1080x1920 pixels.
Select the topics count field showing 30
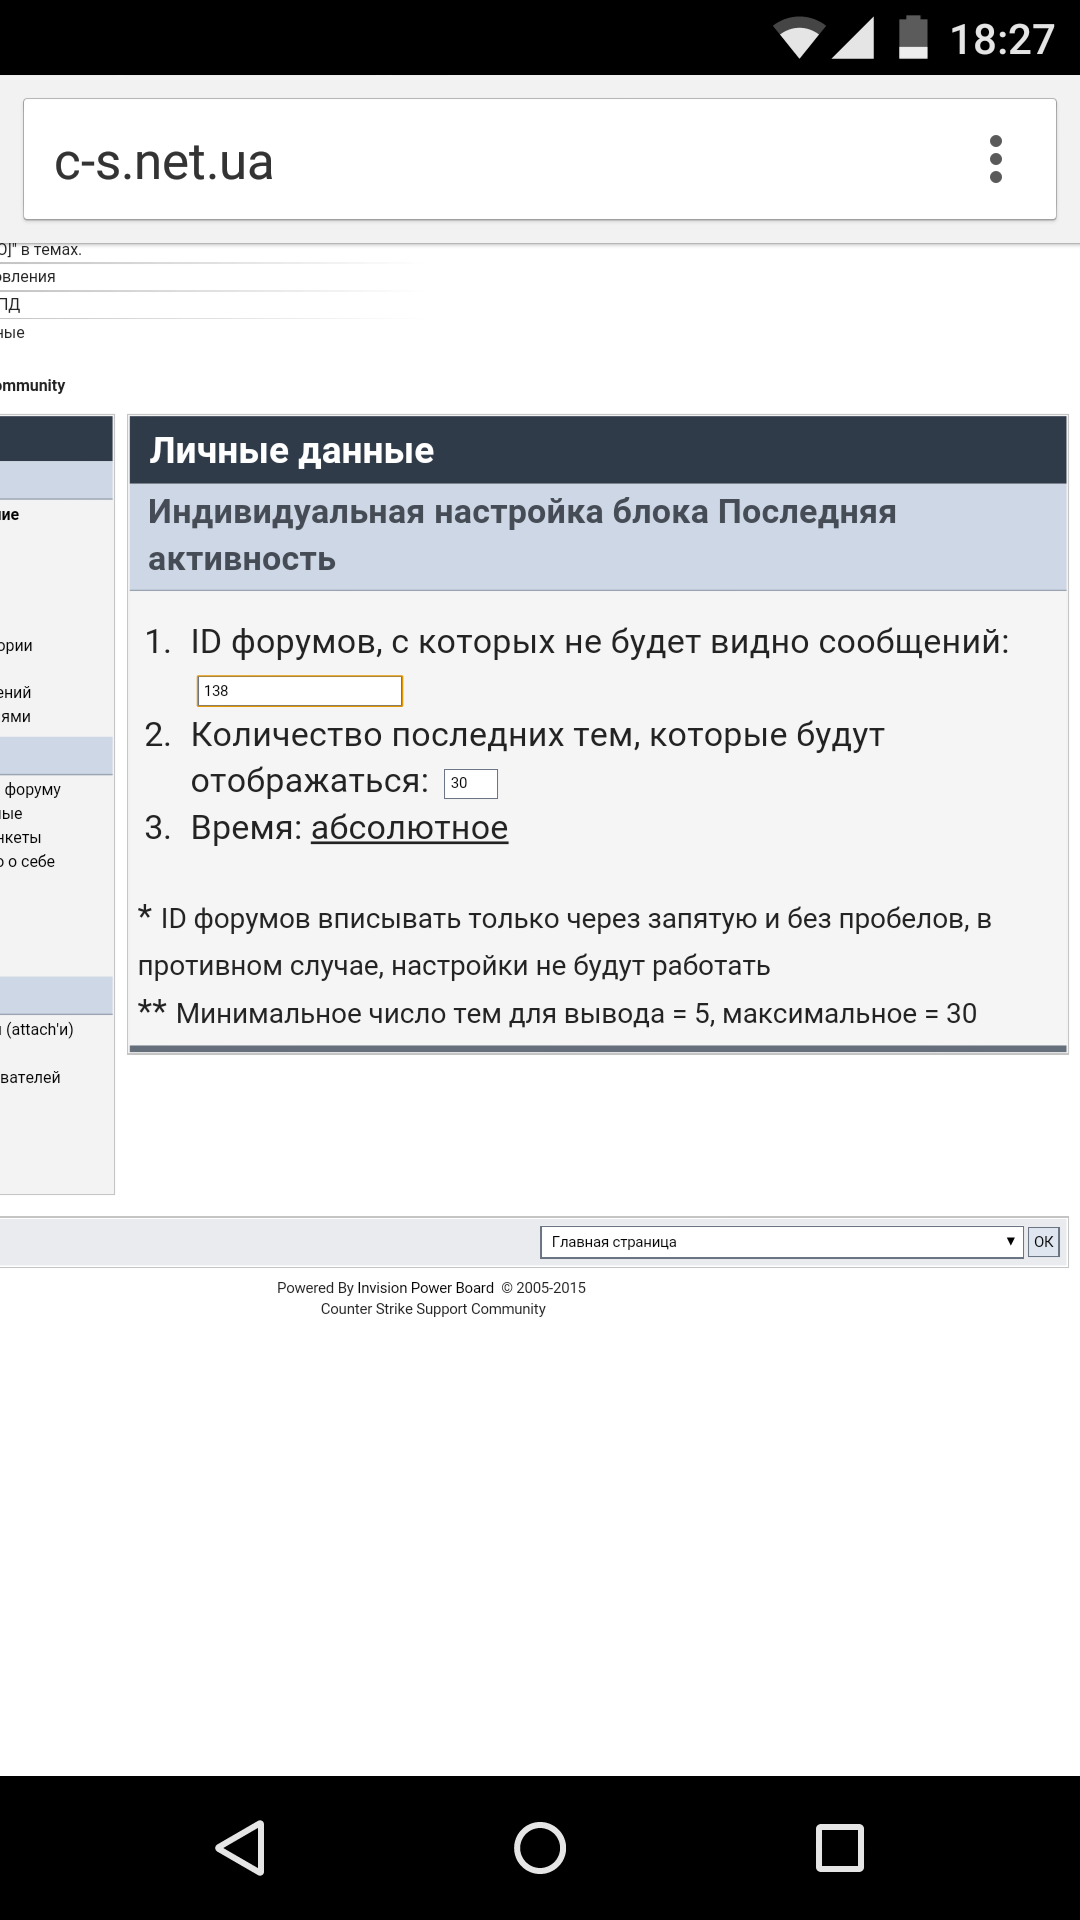click(x=471, y=783)
